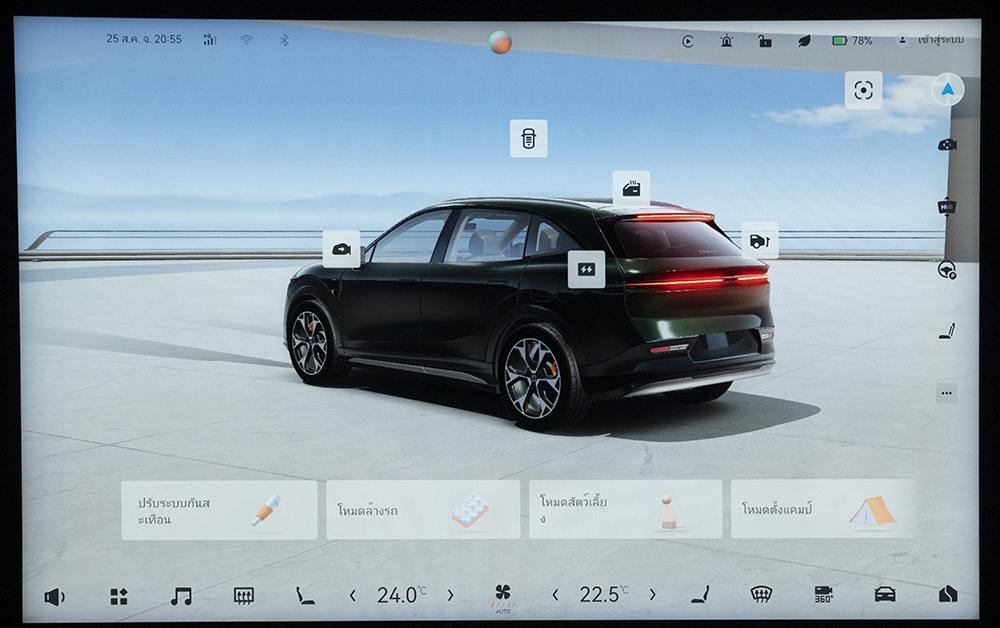
Task: Open the pet mode card
Action: [x=625, y=509]
